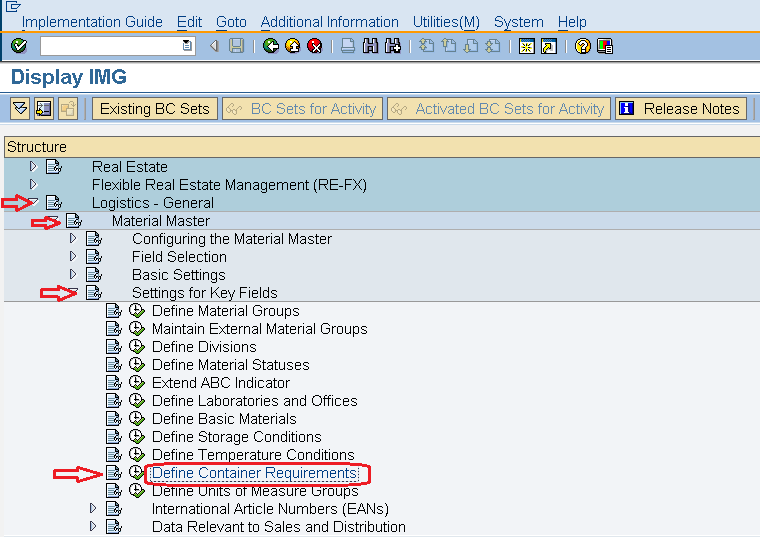Click the Last Page icon
The height and width of the screenshot is (537, 760).
[493, 46]
